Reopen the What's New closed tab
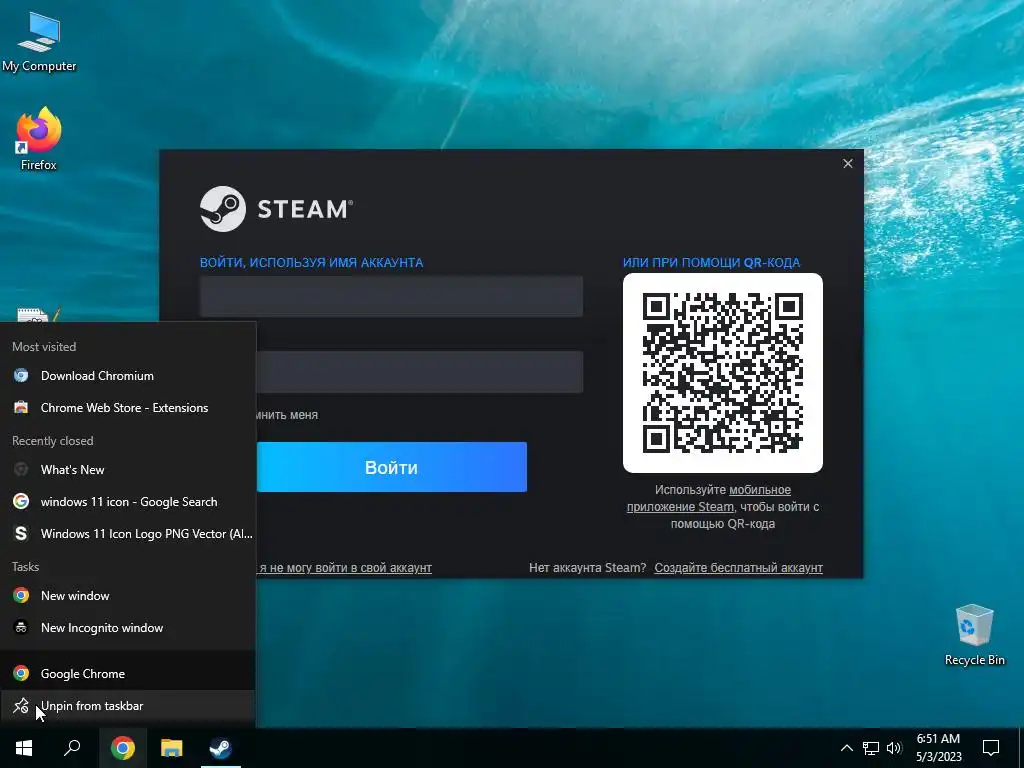Screen dimensions: 1024x768 click(128, 470)
